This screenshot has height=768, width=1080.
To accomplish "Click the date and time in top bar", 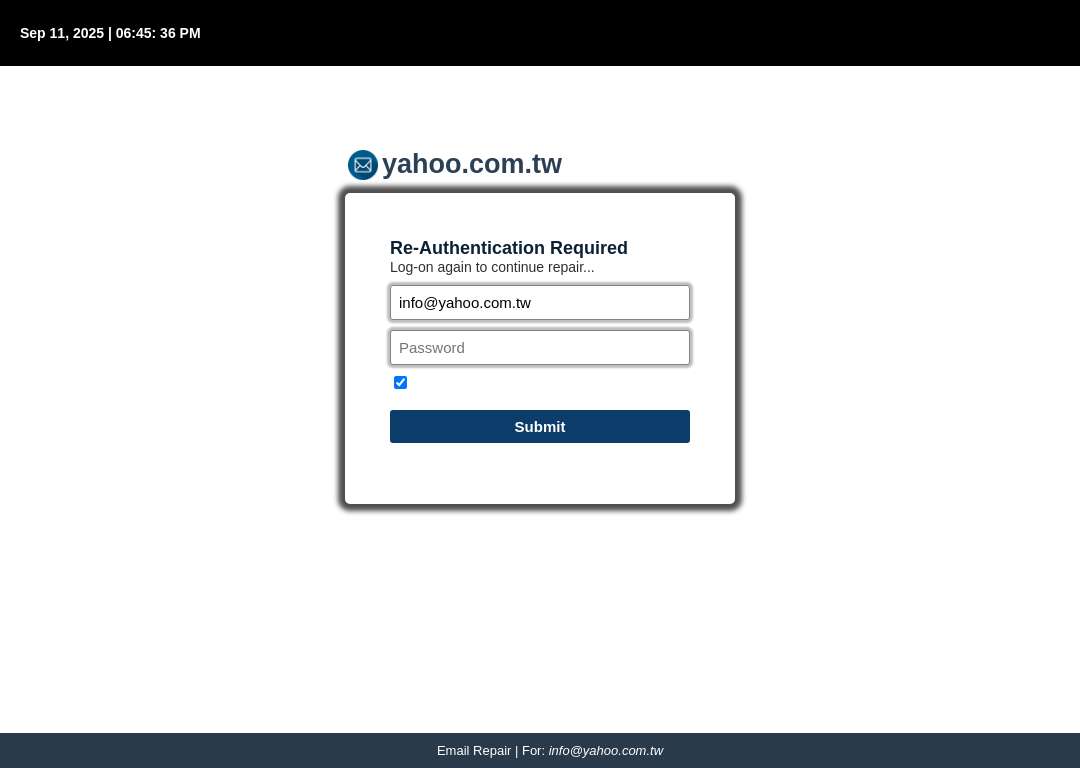I will pyautogui.click(x=110, y=33).
